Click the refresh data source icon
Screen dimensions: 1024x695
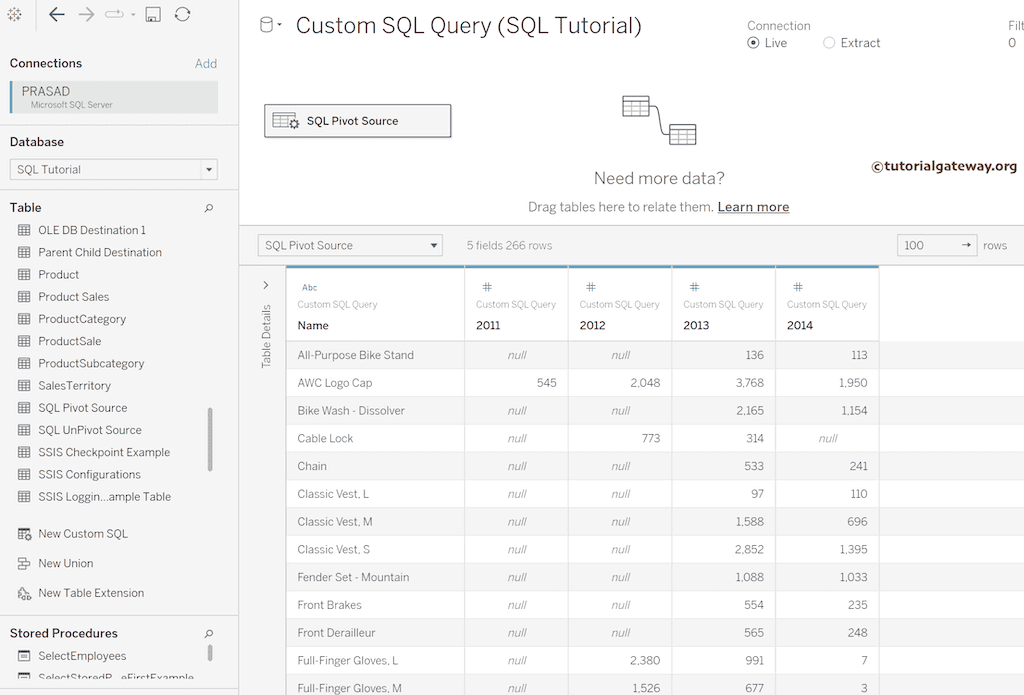coord(182,15)
